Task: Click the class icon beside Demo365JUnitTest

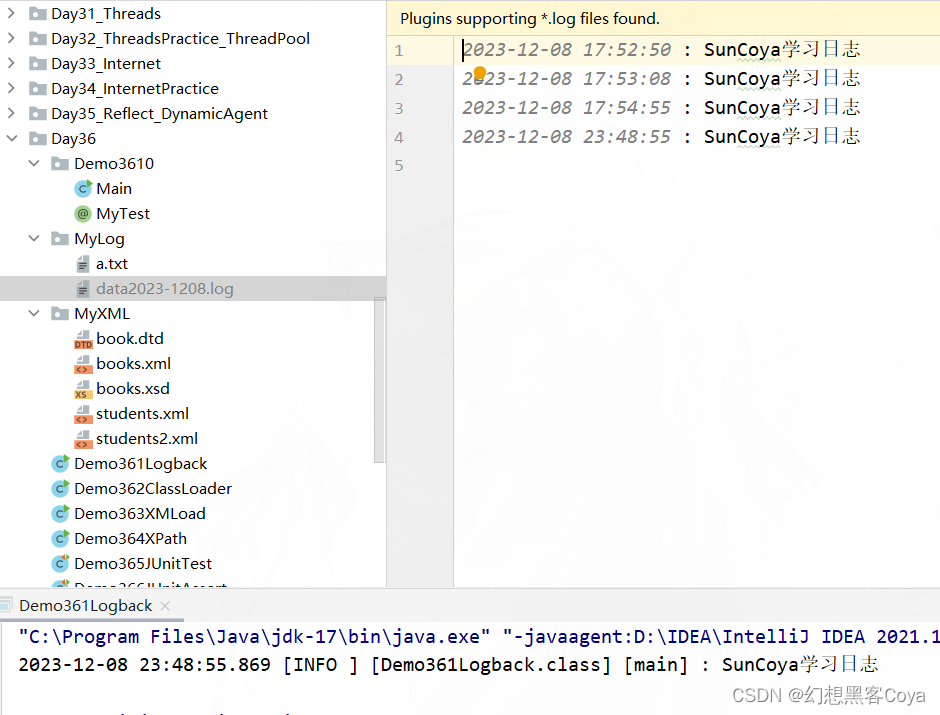Action: click(x=59, y=563)
